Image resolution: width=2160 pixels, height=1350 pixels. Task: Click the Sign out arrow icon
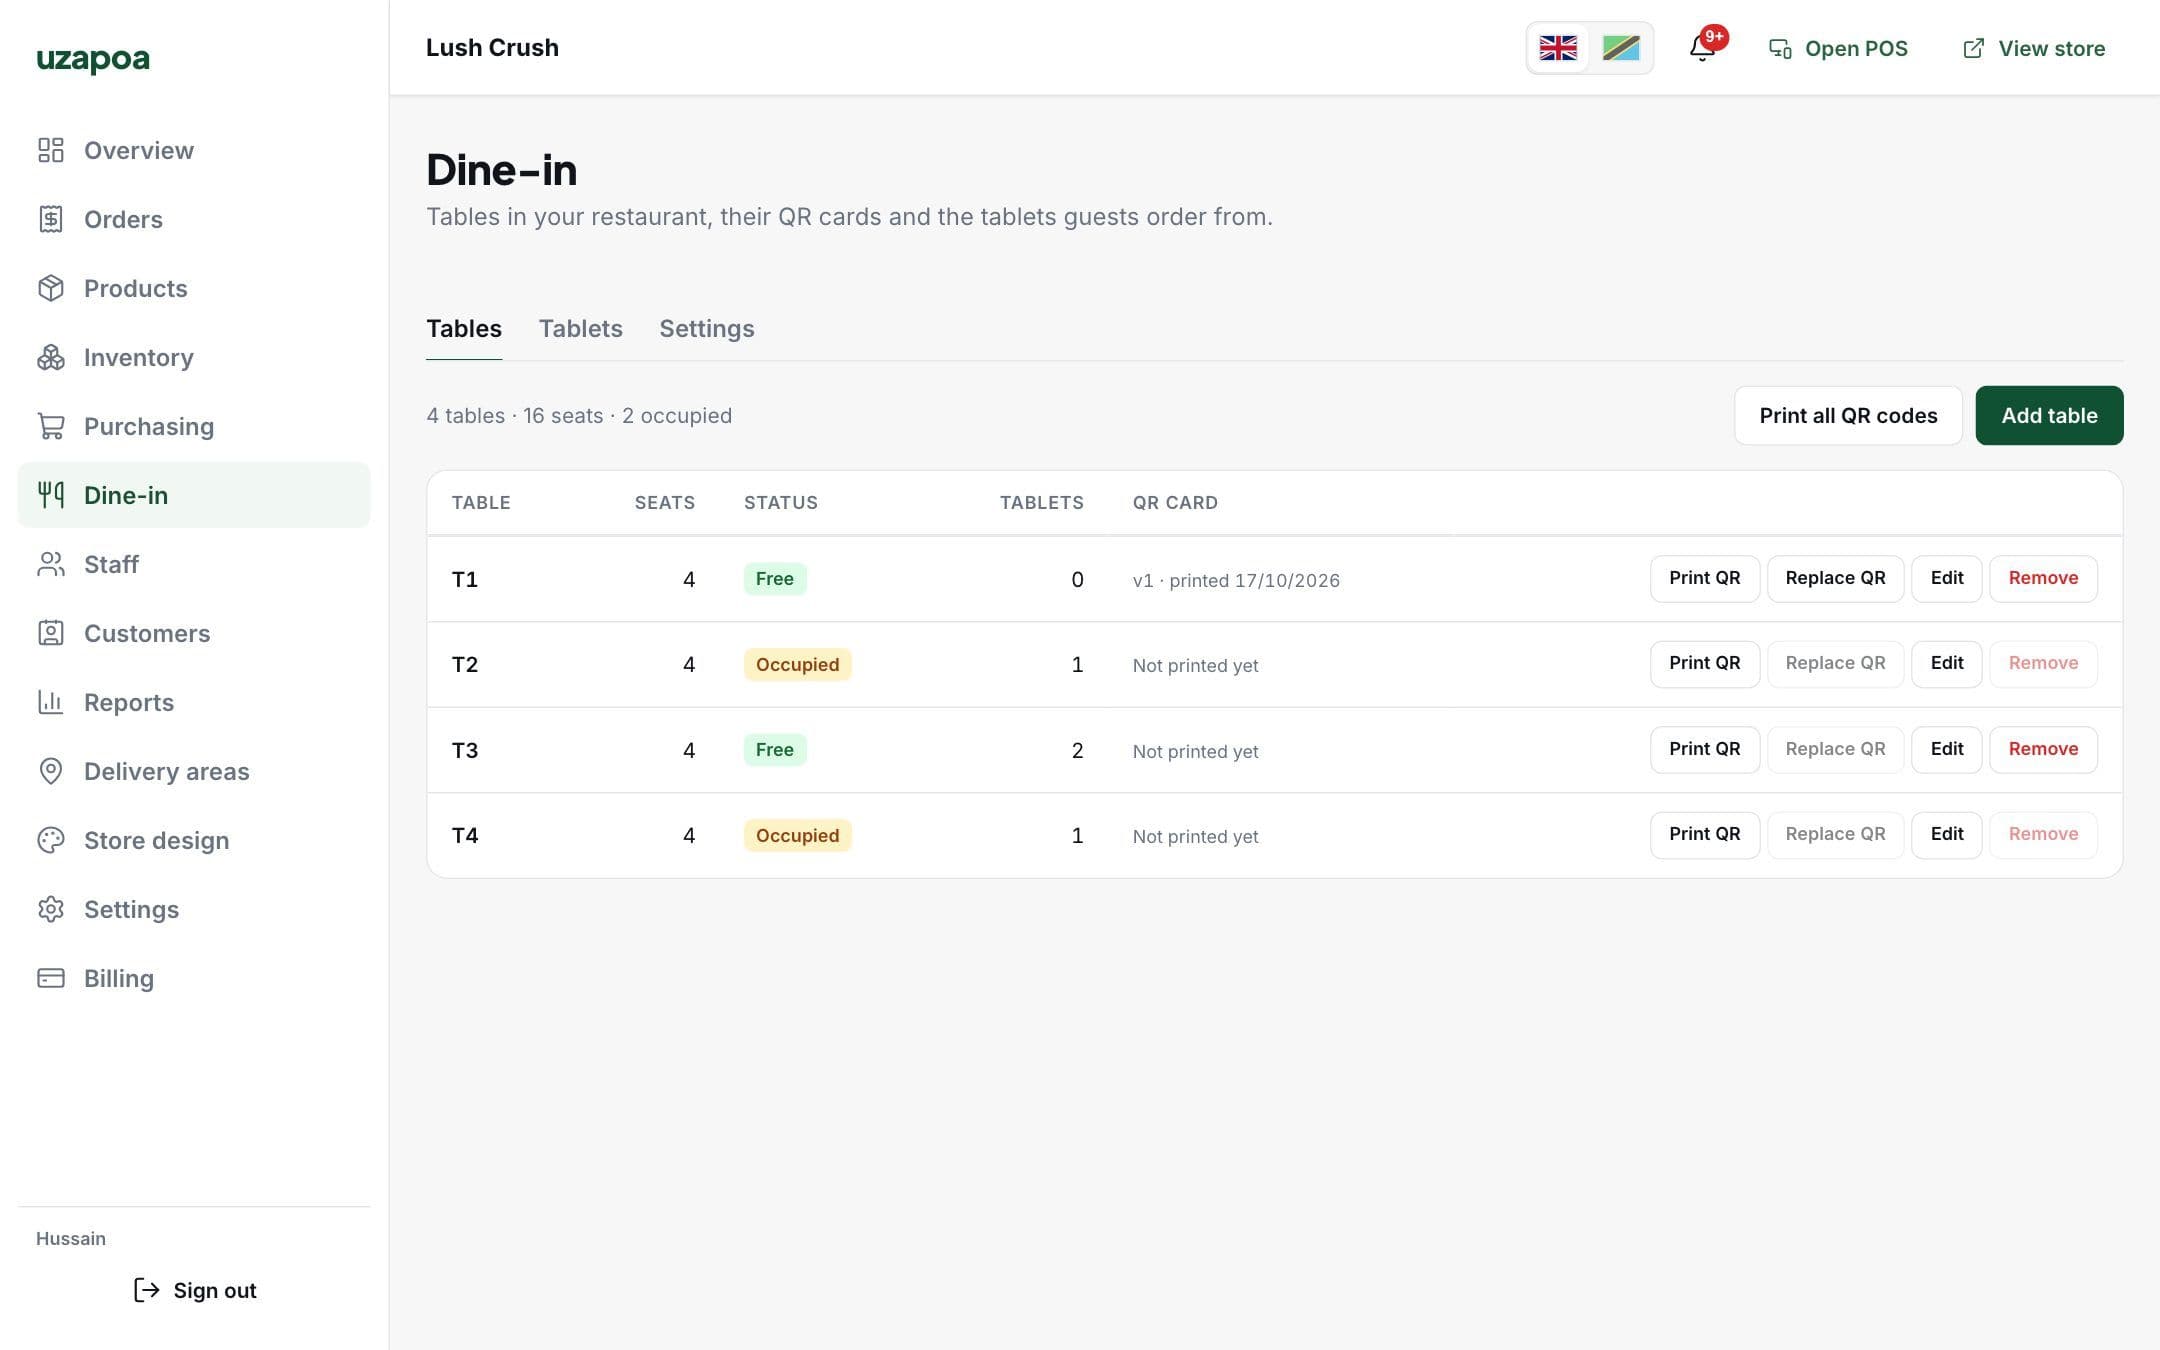click(147, 1290)
